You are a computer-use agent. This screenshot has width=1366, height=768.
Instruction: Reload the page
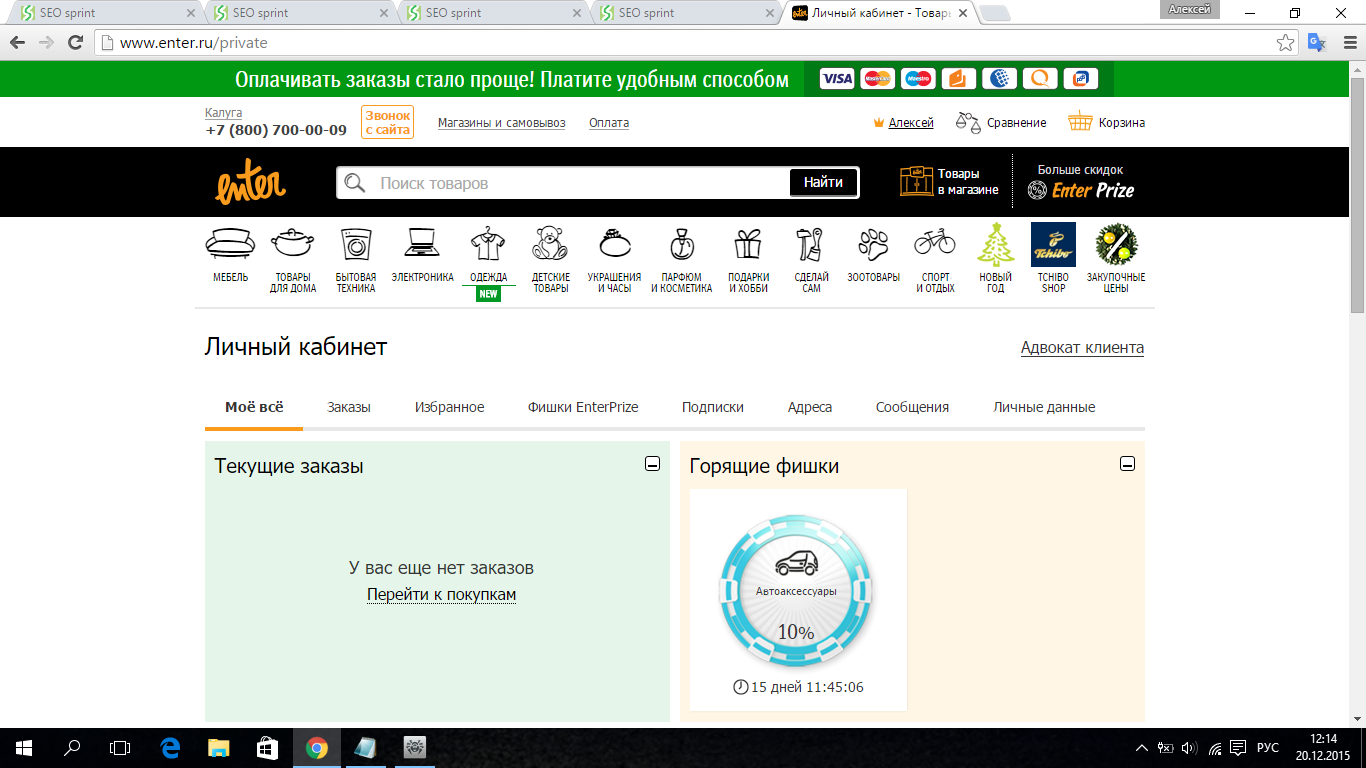click(x=75, y=43)
